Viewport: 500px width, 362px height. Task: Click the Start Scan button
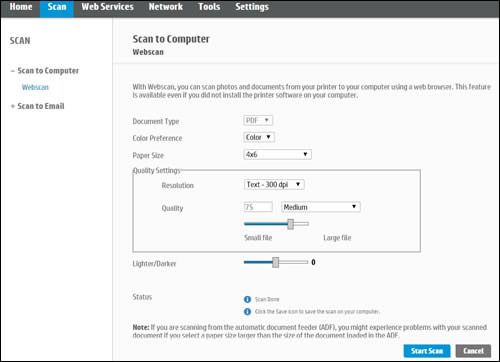[427, 351]
